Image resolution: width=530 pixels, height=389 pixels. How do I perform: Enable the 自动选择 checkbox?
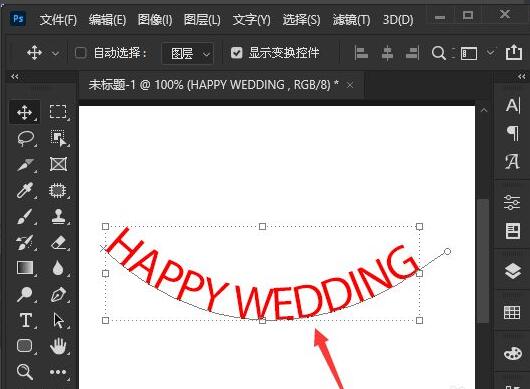80,53
